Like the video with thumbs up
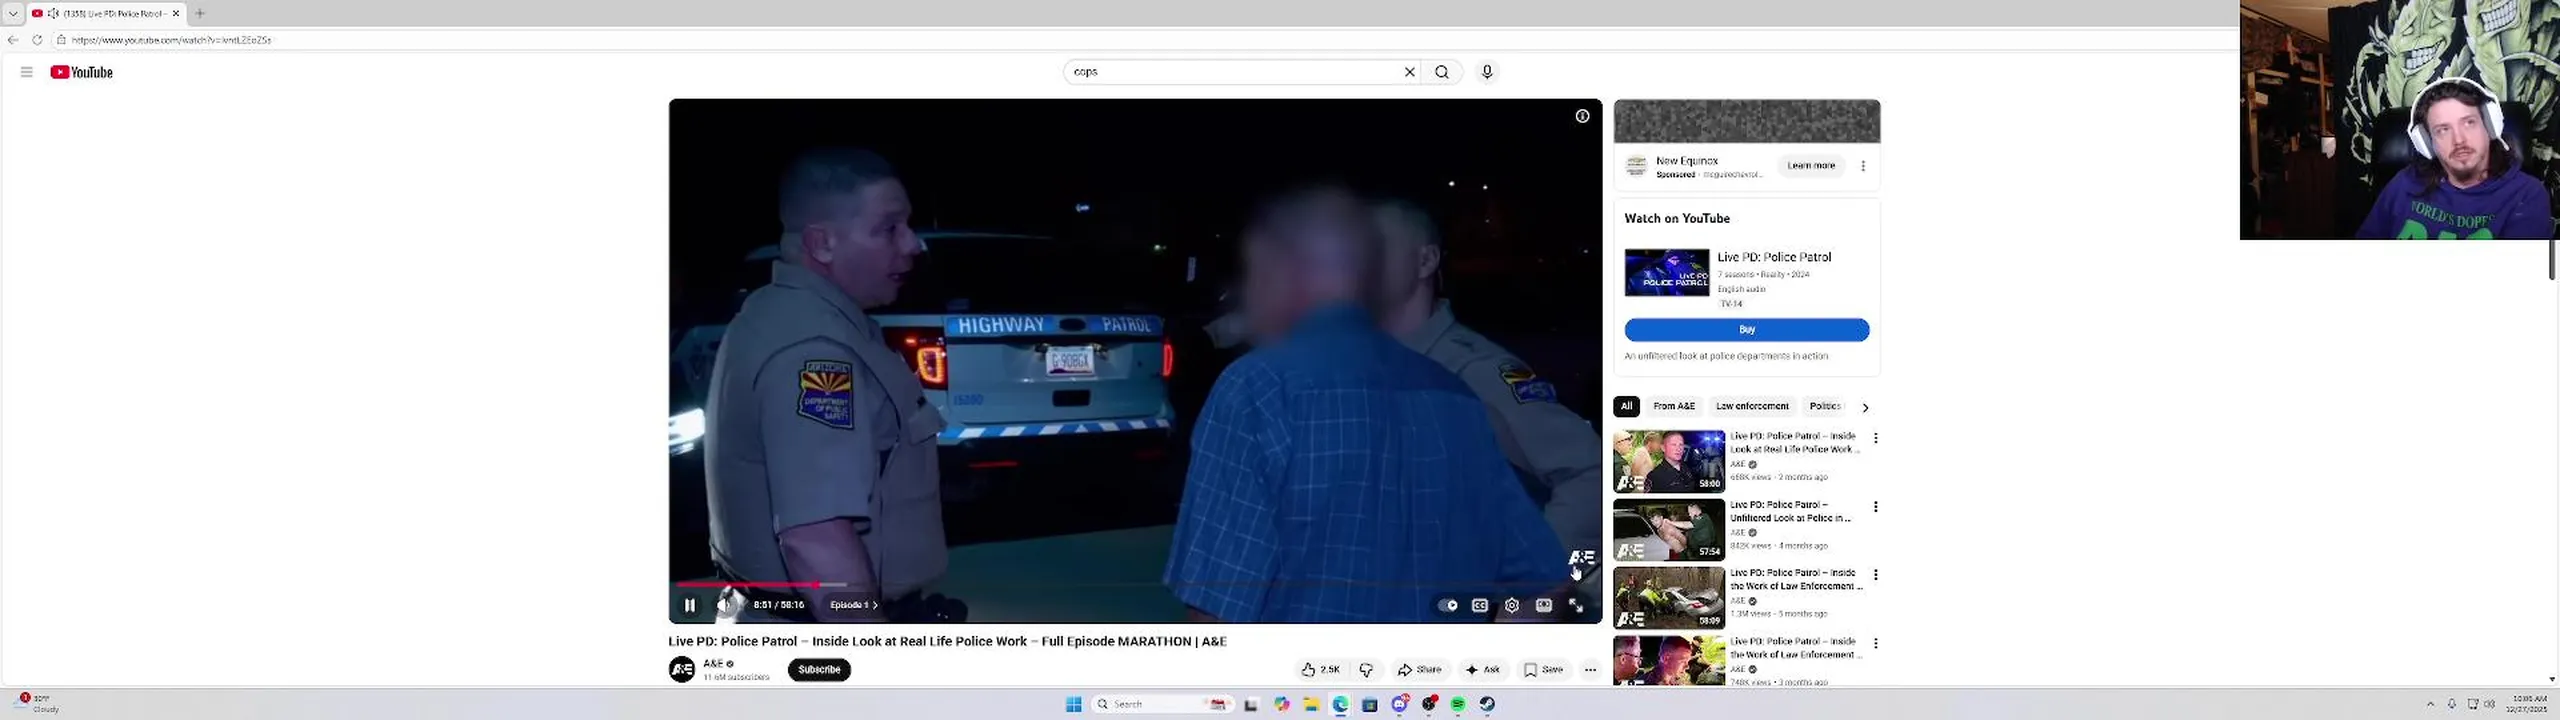The height and width of the screenshot is (720, 2560). tap(1320, 670)
